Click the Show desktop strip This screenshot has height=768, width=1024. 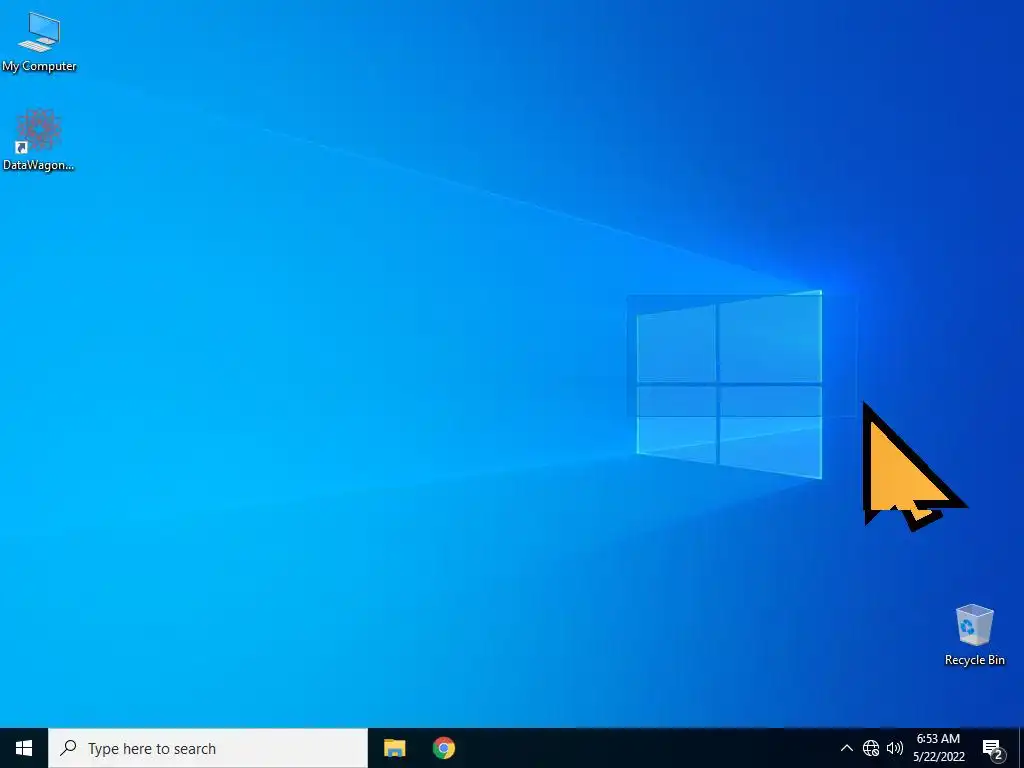click(x=1021, y=748)
